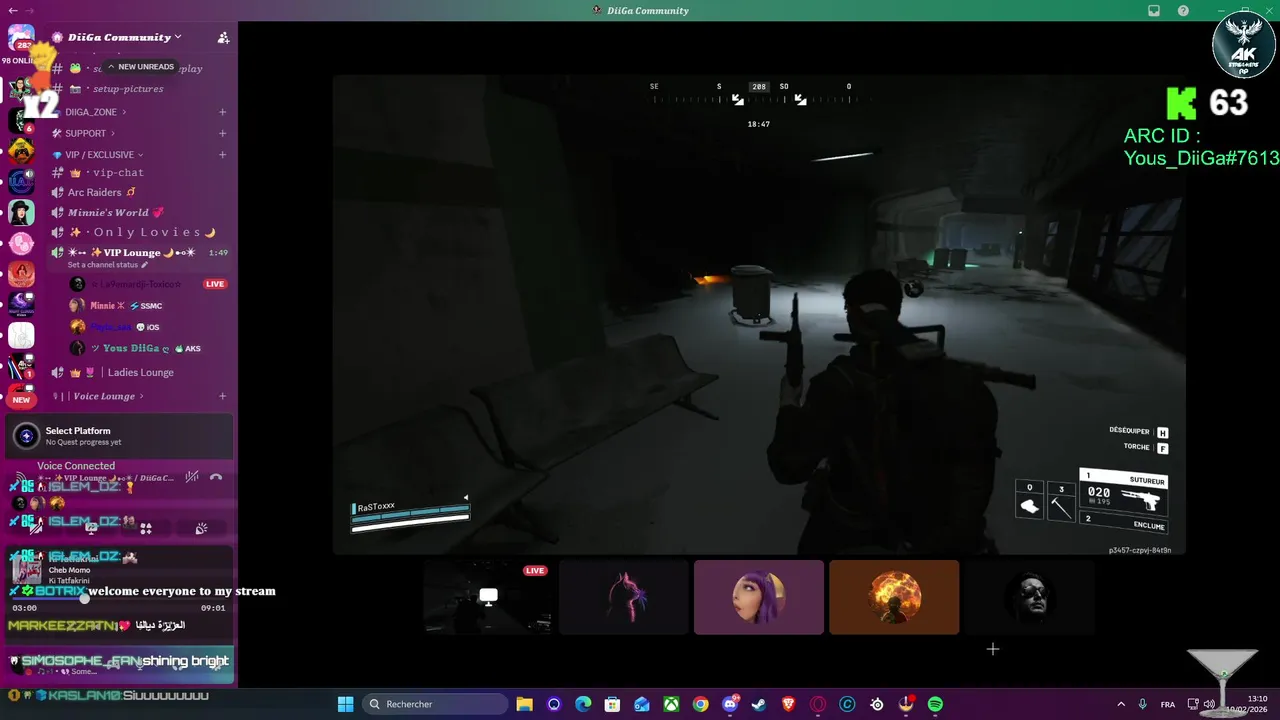Viewport: 1280px width, 720px height.
Task: Toggle screen sharing in the voice panel
Action: [91, 528]
